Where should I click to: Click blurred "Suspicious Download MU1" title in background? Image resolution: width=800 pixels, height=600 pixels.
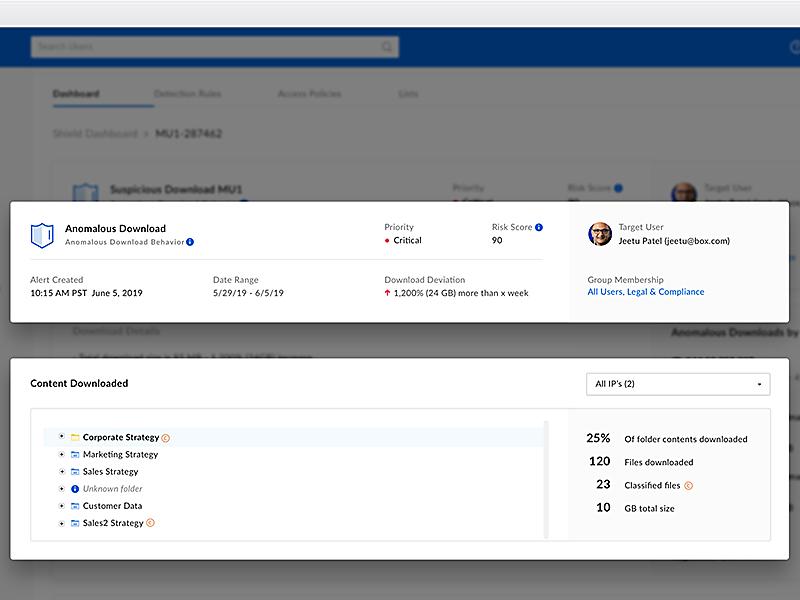176,190
